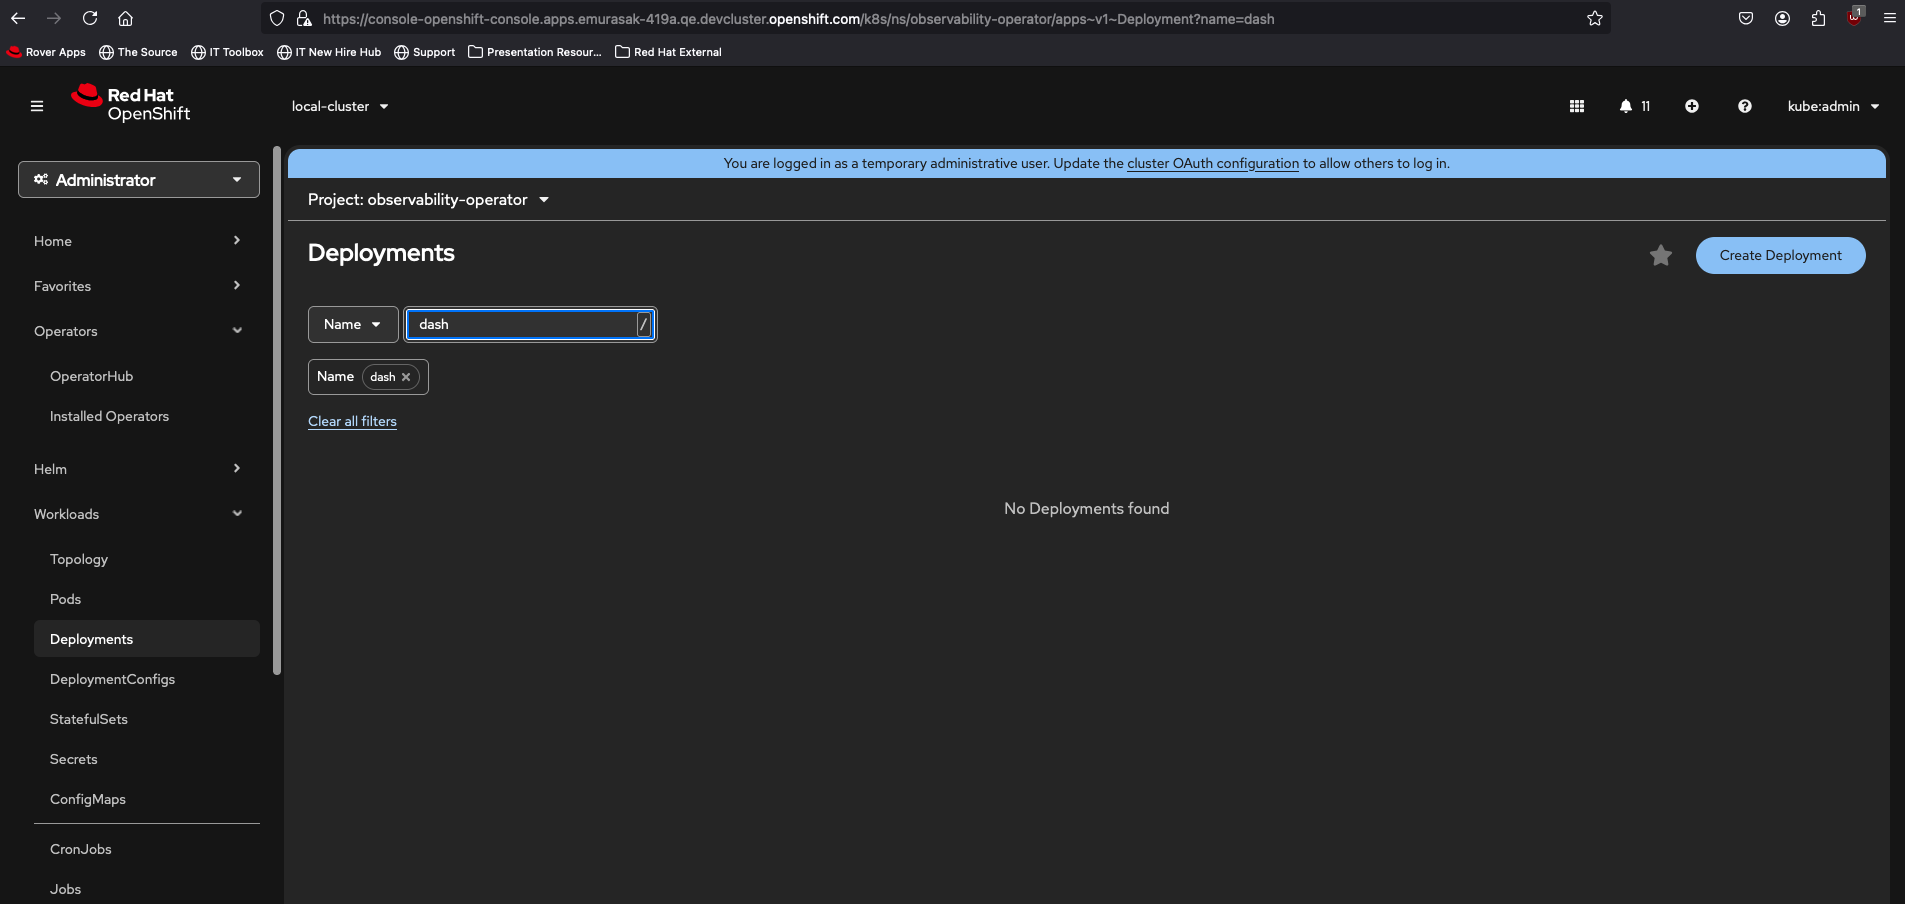Open the browser extensions puzzle icon
This screenshot has height=904, width=1905.
click(x=1818, y=18)
